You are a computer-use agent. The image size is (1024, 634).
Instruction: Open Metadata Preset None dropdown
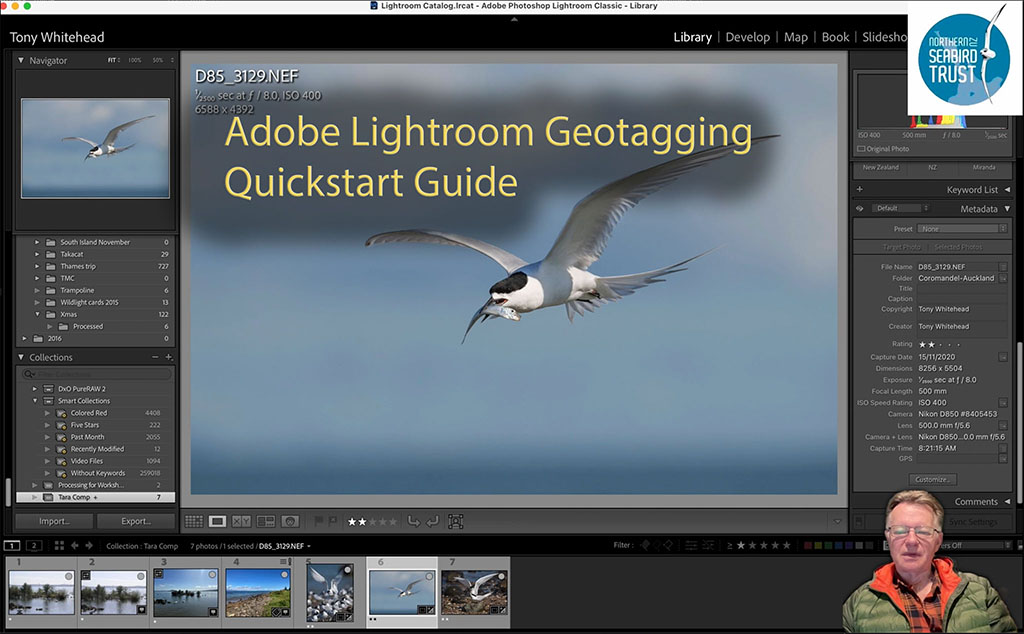click(x=962, y=229)
